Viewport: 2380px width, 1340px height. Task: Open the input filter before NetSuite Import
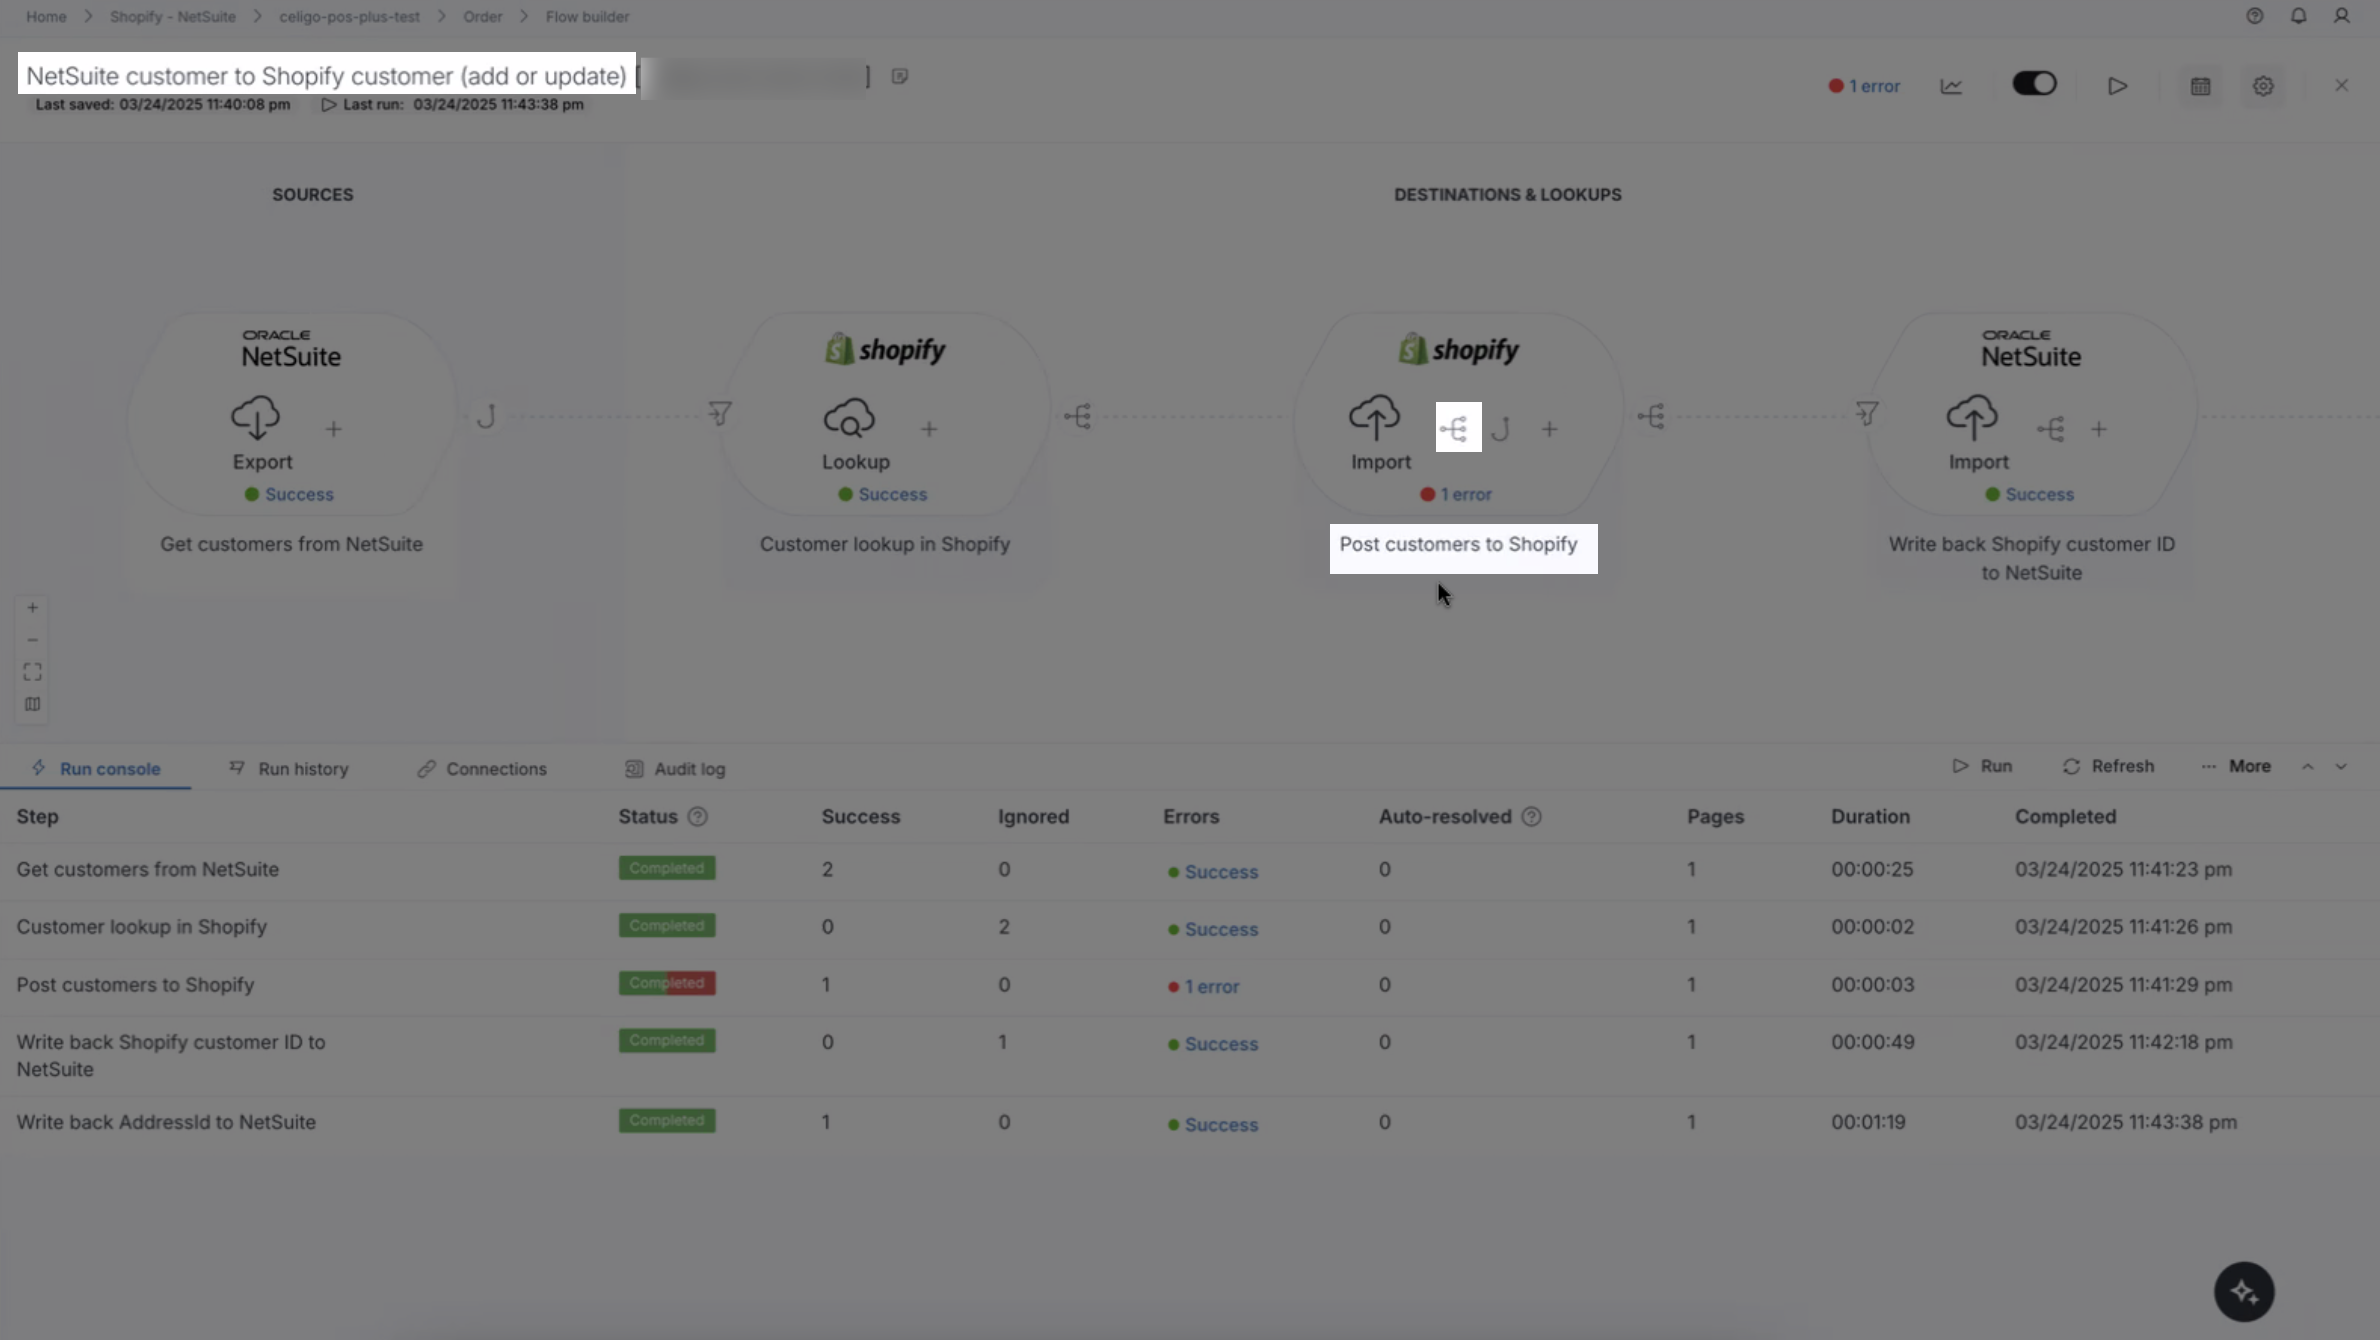1866,413
